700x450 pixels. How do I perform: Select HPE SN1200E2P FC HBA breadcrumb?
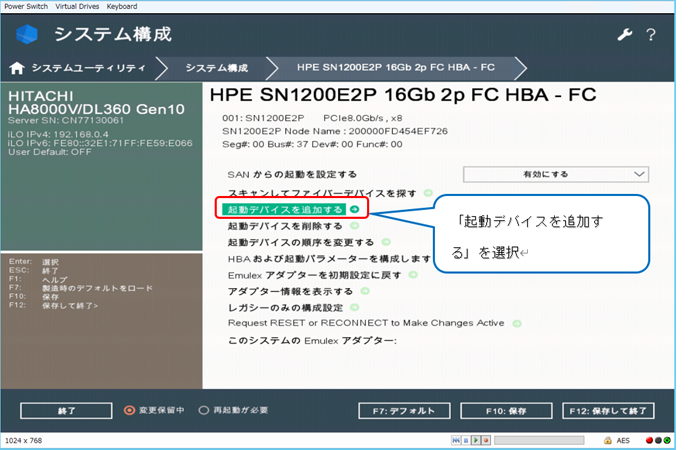(396, 67)
